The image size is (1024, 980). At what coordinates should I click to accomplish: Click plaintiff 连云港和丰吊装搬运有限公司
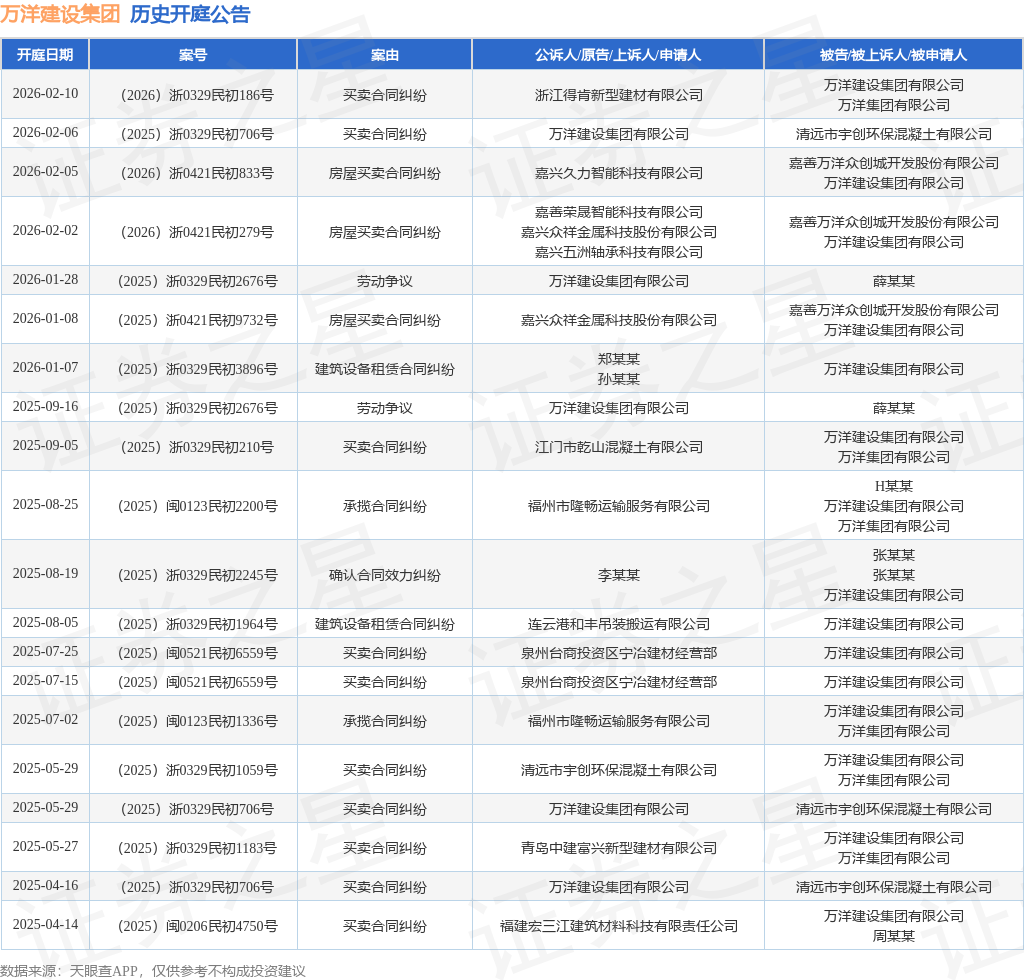(618, 624)
